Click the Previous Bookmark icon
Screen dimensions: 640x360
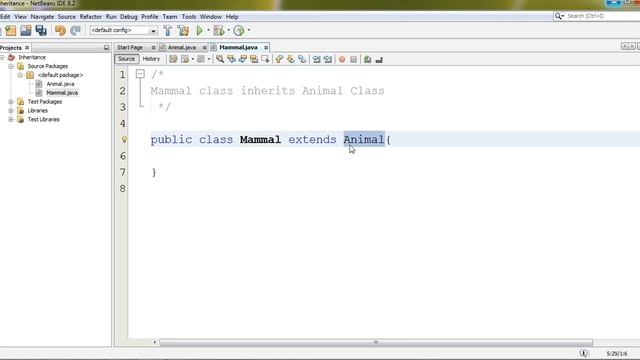[x=279, y=60]
